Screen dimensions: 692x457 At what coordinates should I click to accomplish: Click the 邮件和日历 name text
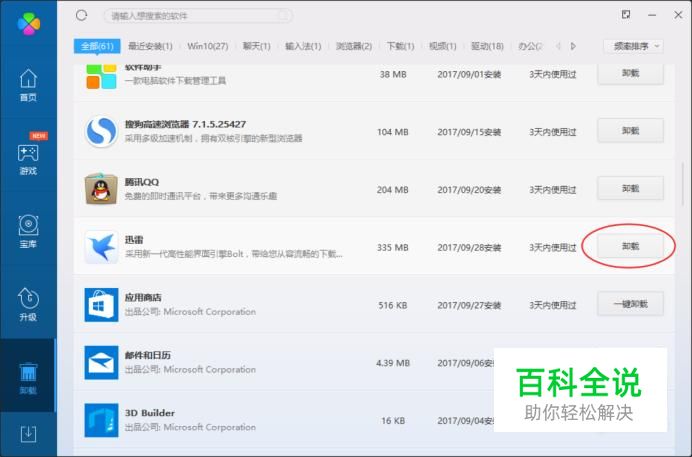[x=147, y=356]
